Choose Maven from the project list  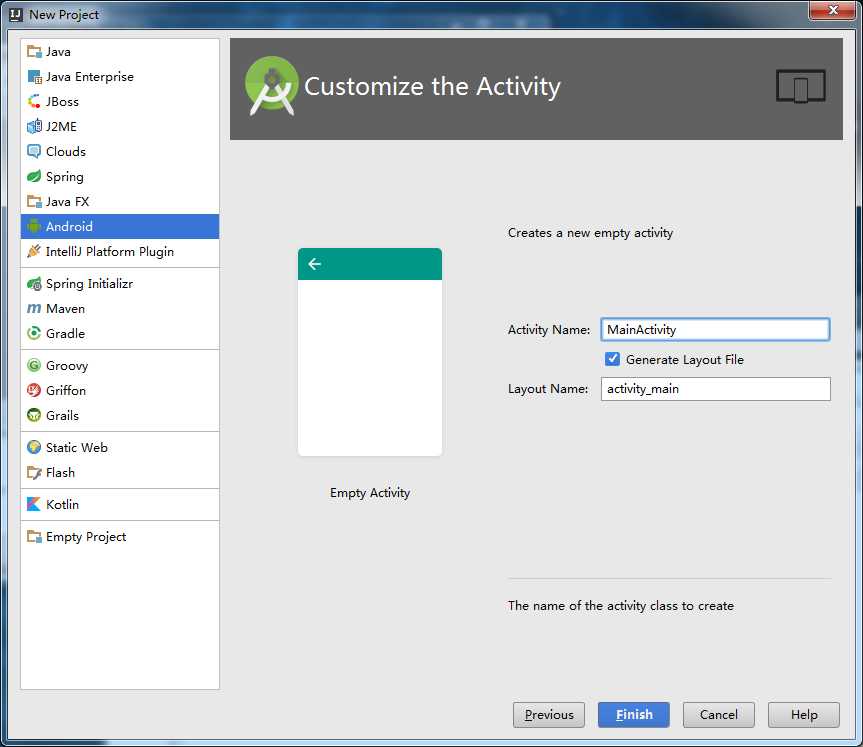(x=119, y=308)
